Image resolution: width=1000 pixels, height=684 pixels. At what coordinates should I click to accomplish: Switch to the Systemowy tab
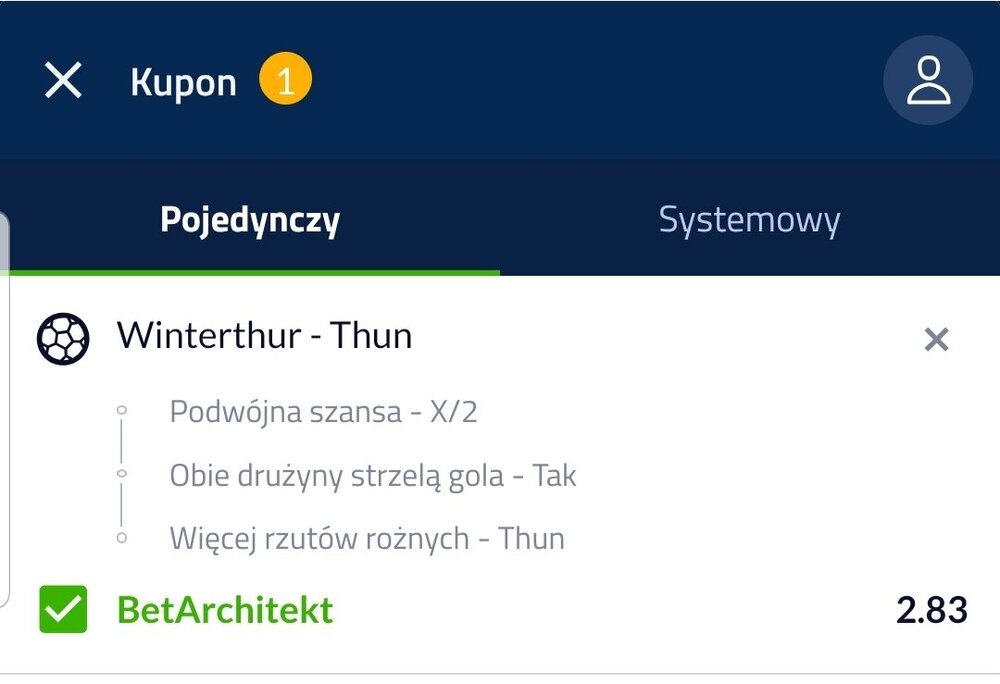pos(749,219)
